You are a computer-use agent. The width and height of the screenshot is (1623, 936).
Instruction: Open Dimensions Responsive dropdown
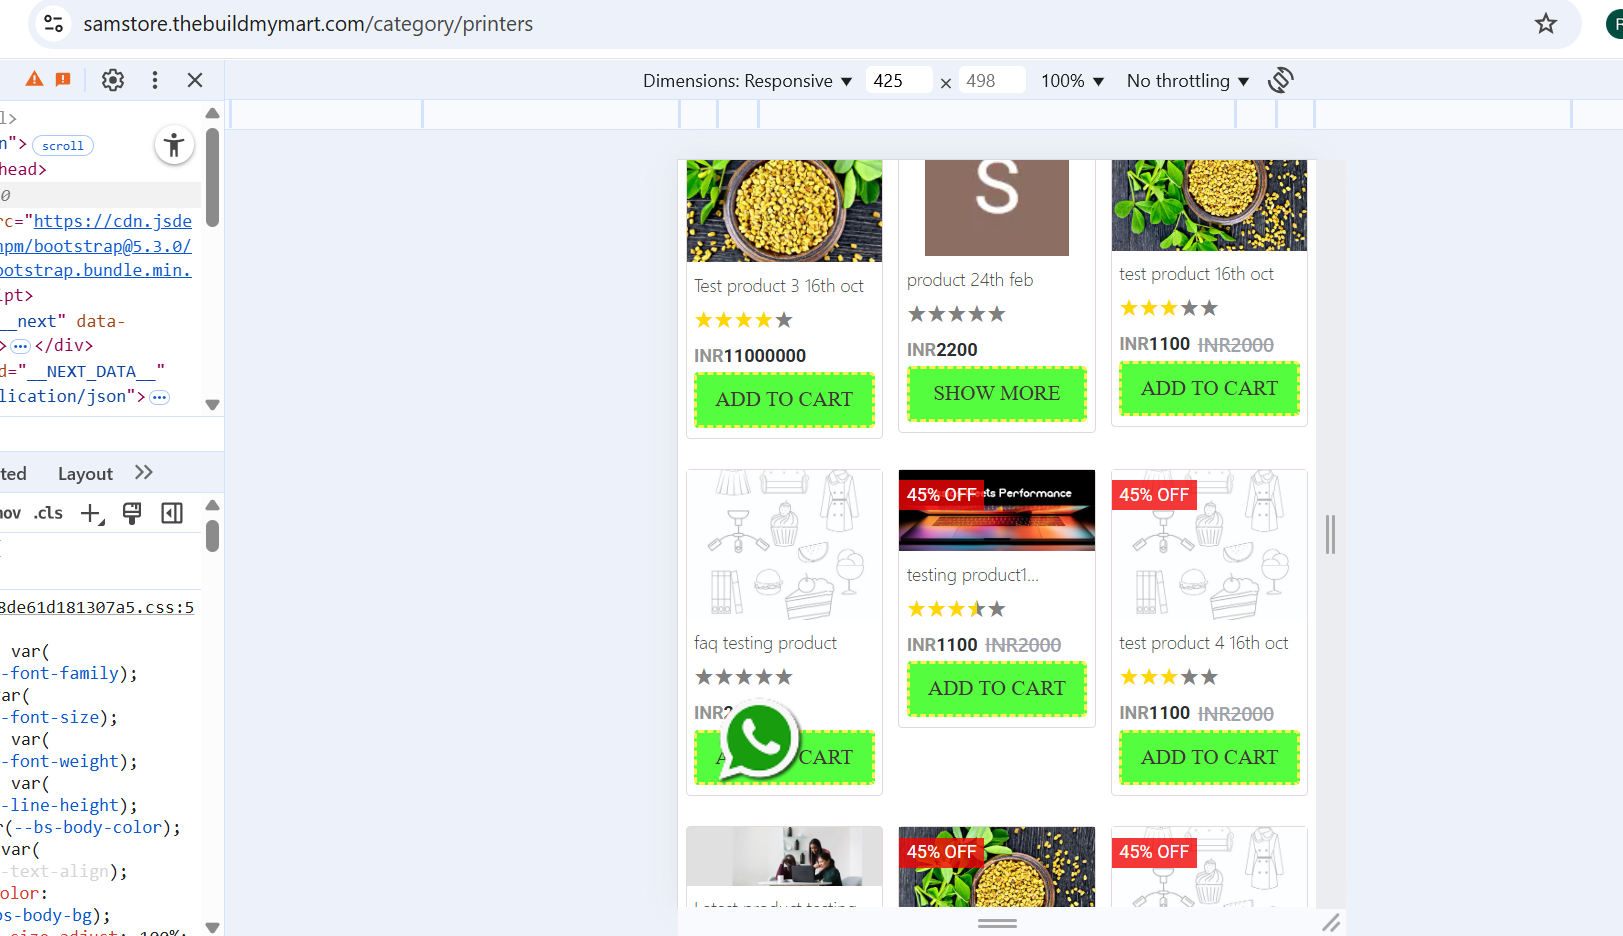747,81
